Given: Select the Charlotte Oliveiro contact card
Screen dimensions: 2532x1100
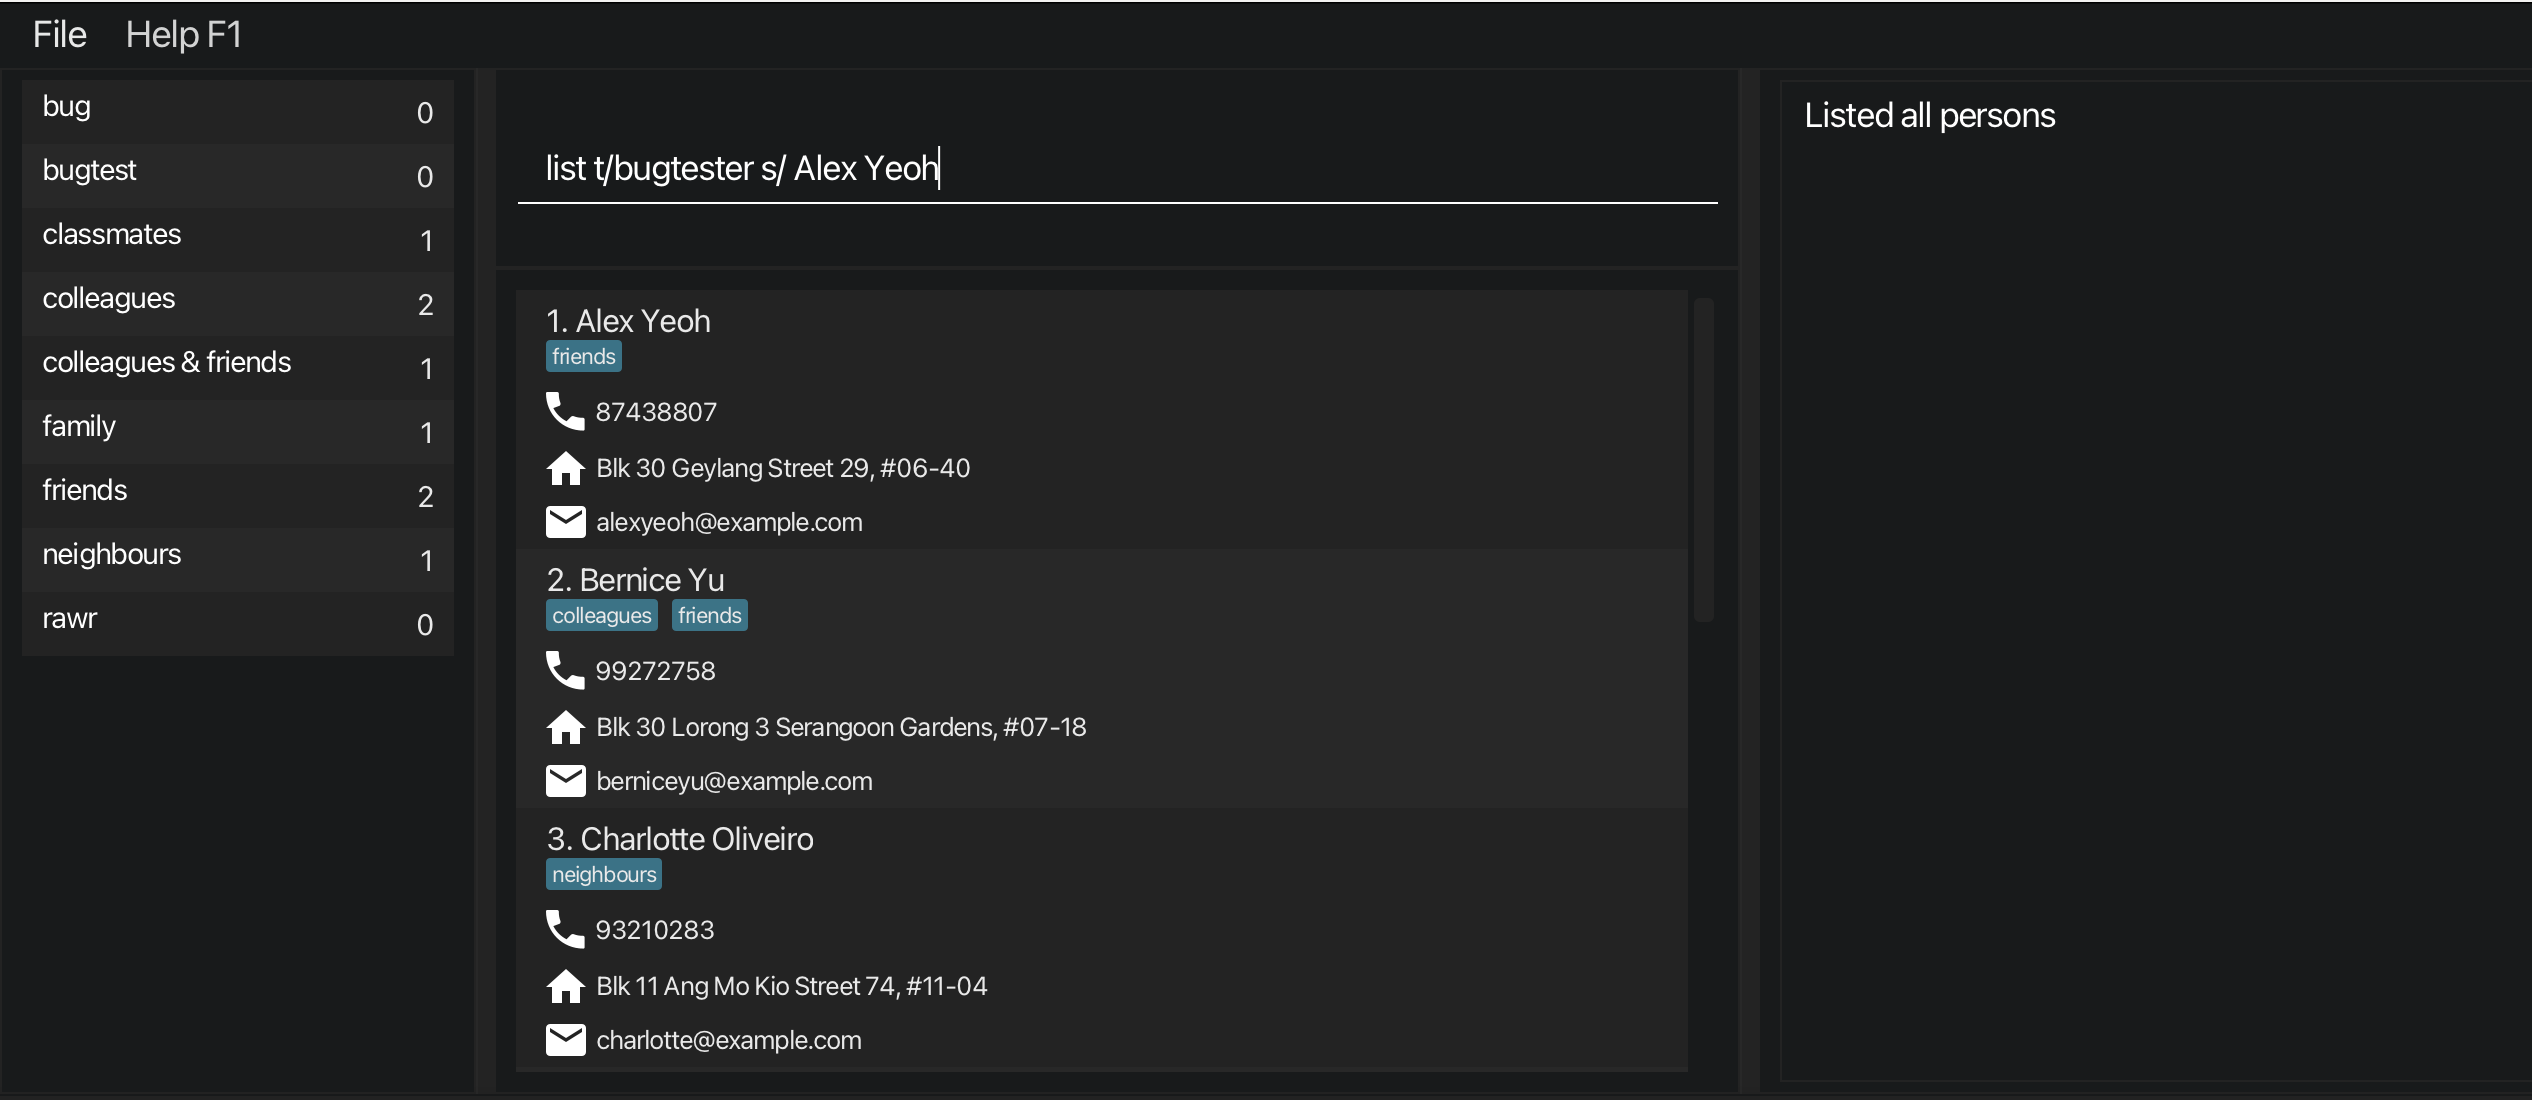Looking at the screenshot, I should 1100,938.
